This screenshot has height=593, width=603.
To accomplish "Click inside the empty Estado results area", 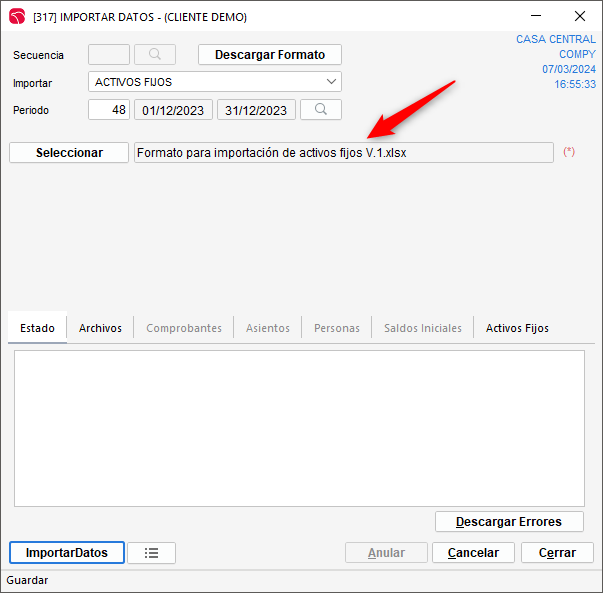I will (299, 427).
